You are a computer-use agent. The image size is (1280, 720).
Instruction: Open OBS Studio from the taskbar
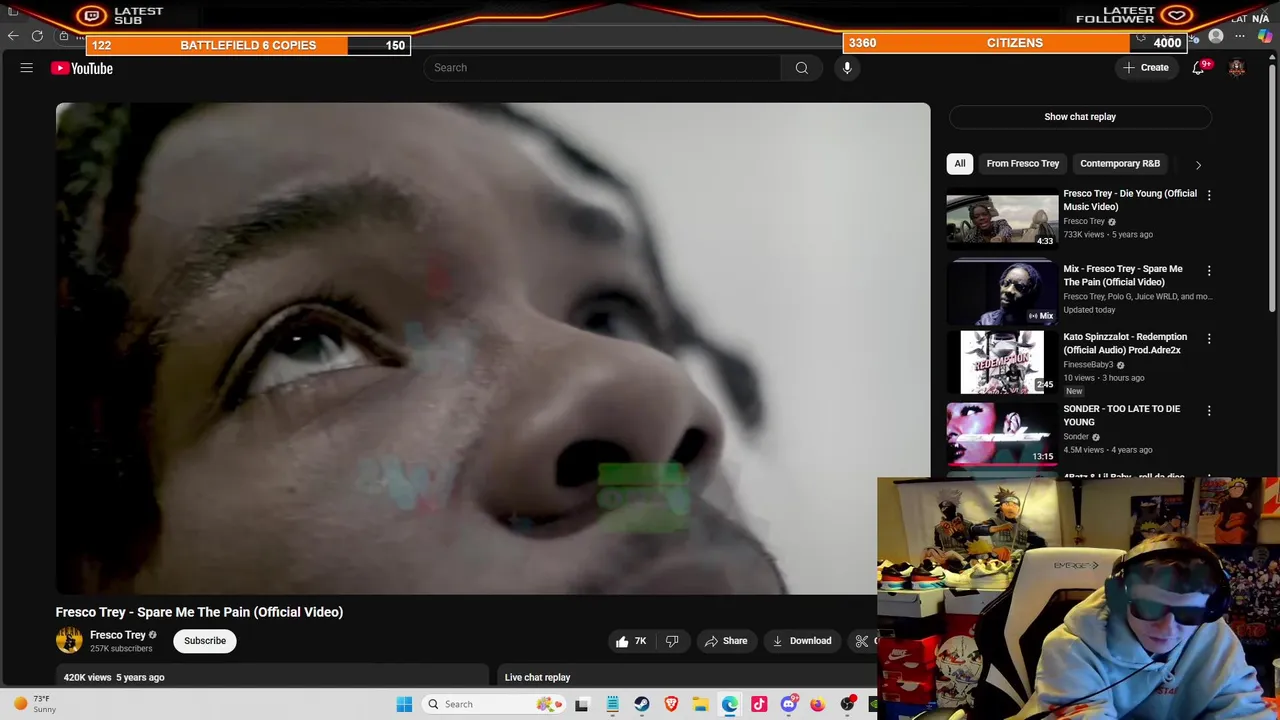click(848, 704)
